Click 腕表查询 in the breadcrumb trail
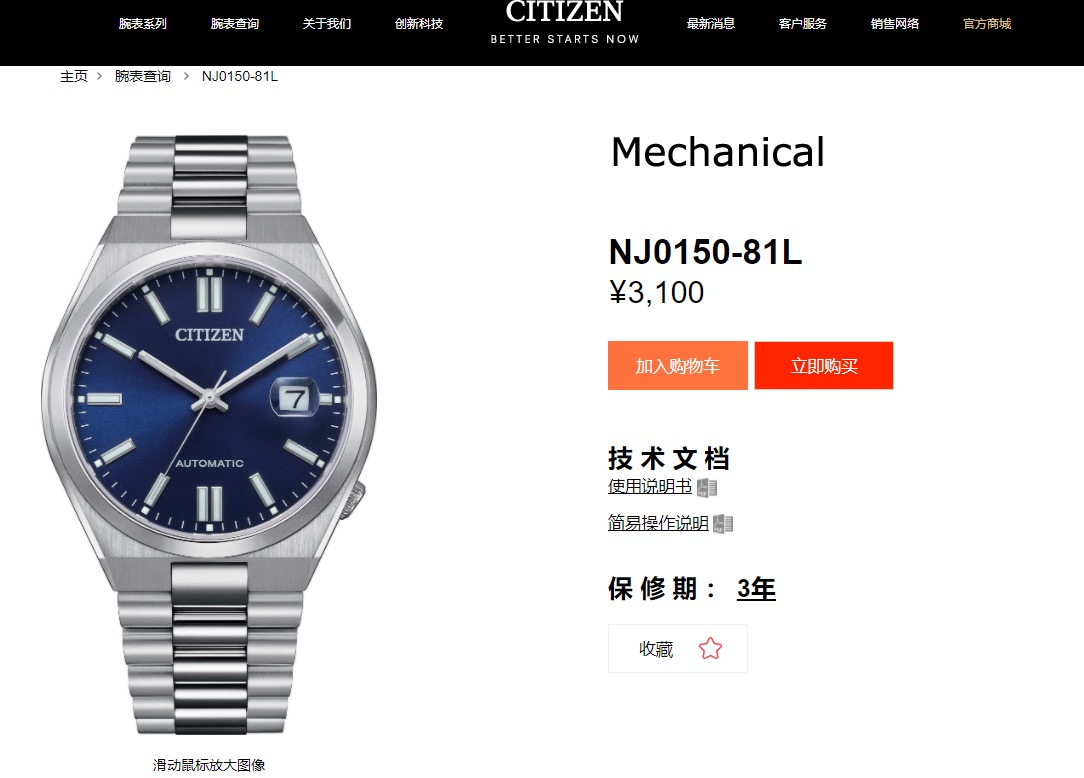 pyautogui.click(x=142, y=76)
